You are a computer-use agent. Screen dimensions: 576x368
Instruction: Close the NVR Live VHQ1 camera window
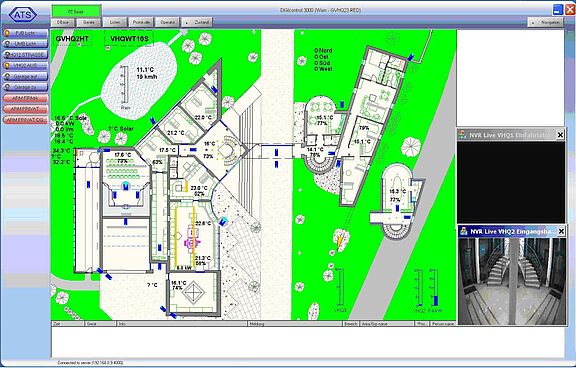[560, 135]
